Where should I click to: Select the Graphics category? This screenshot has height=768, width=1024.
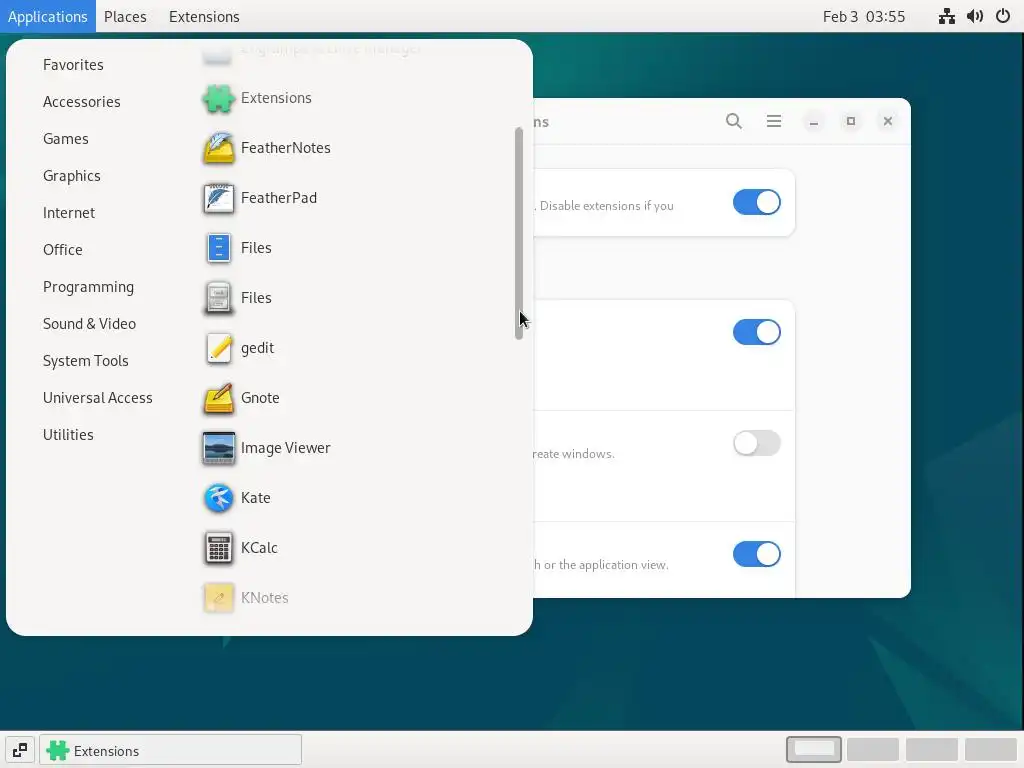72,176
